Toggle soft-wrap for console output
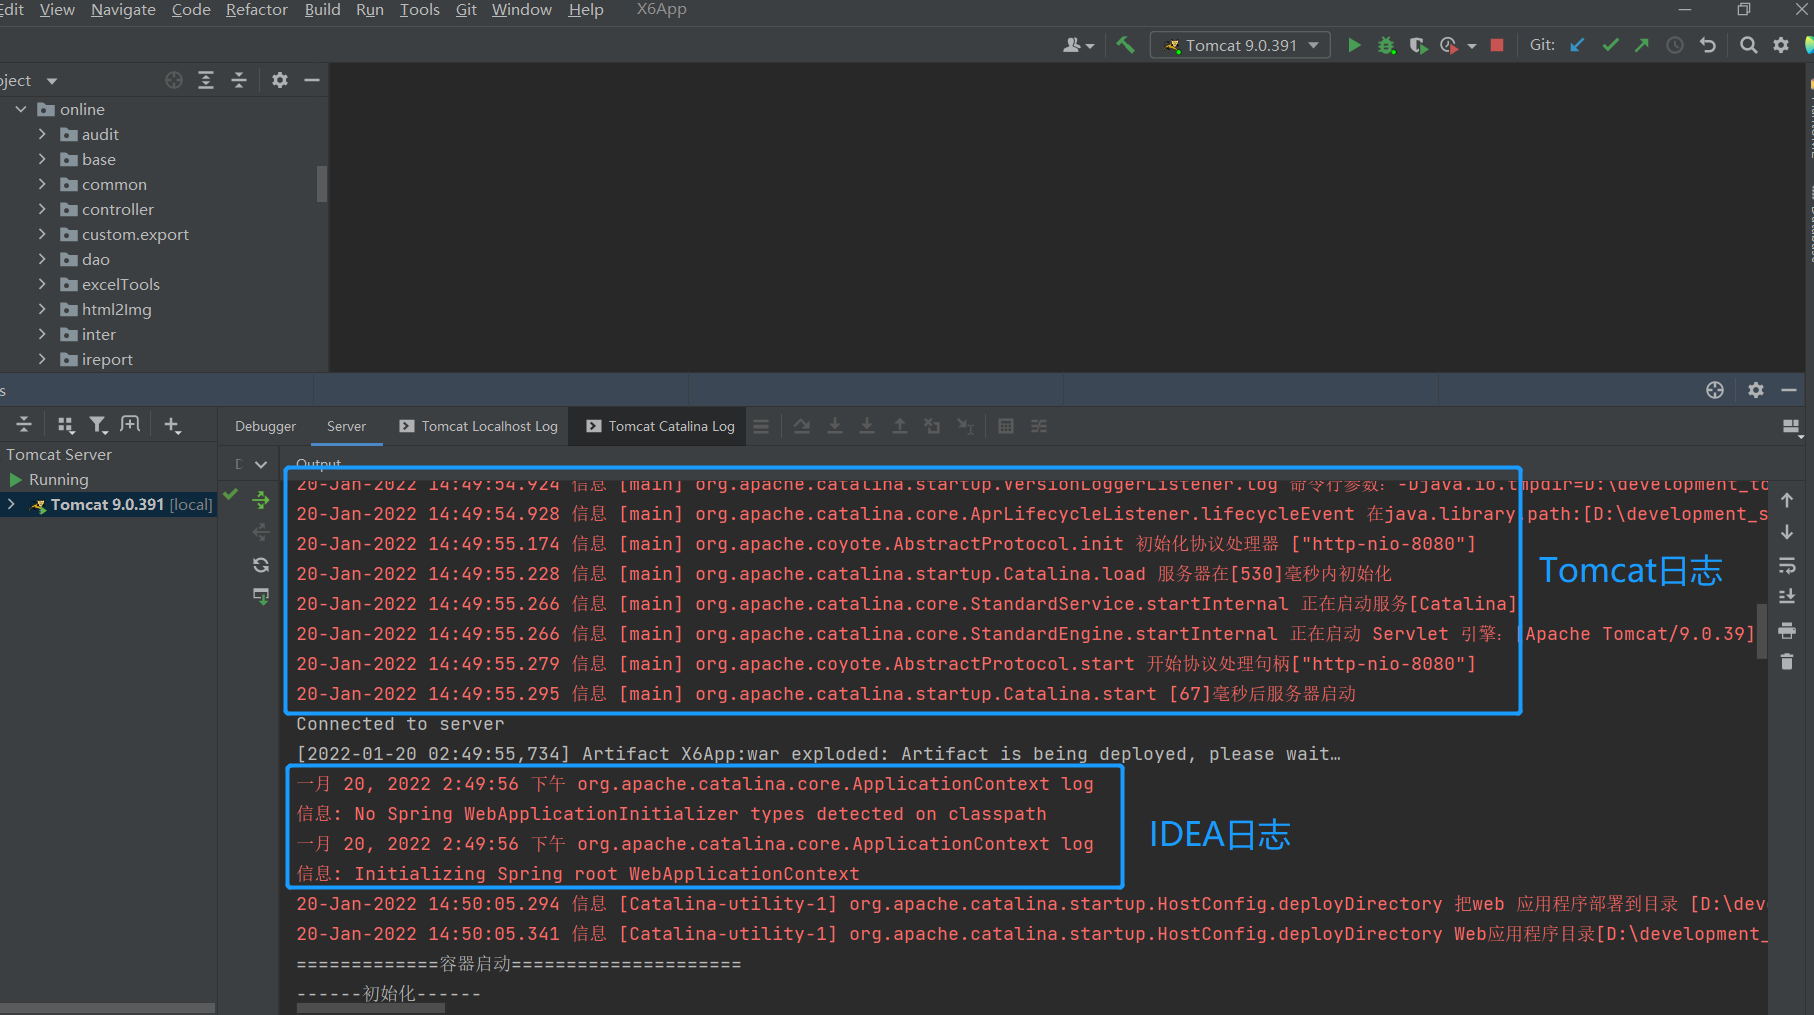Viewport: 1814px width, 1015px height. click(1788, 565)
